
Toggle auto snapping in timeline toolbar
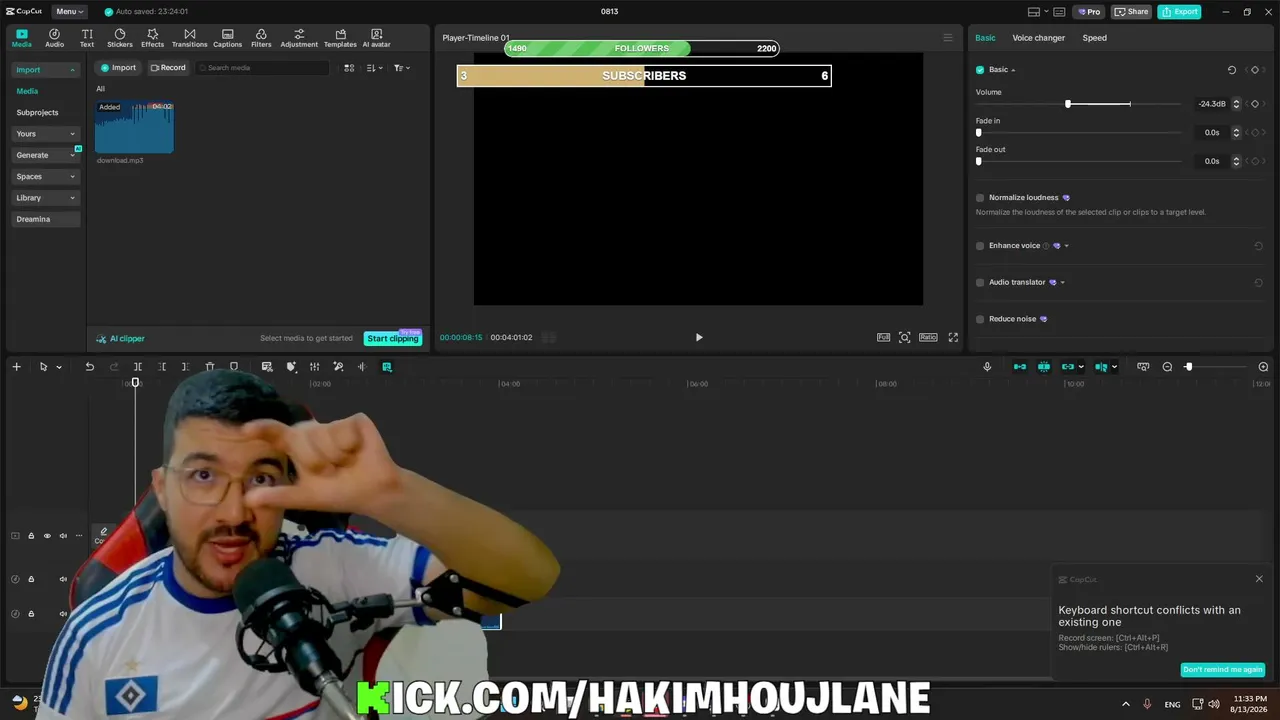pyautogui.click(x=1044, y=367)
